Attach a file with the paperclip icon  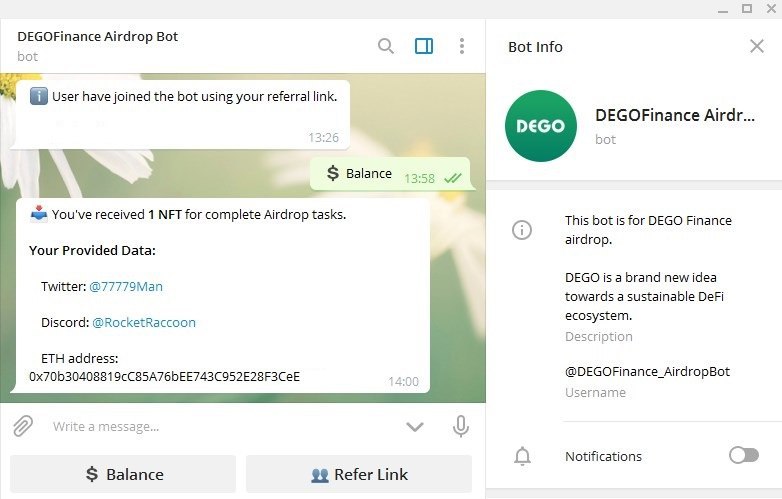(22, 426)
